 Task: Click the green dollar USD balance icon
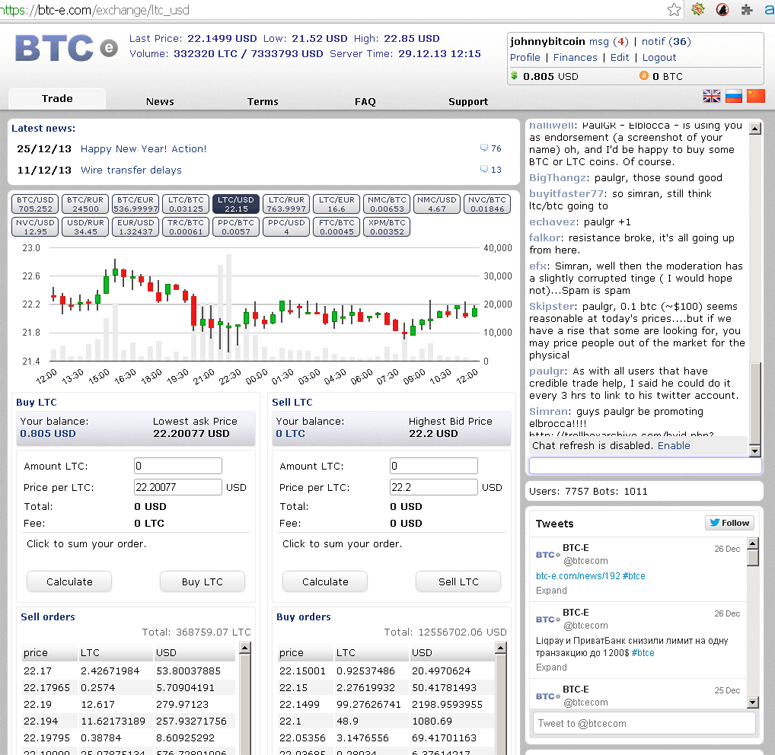[515, 76]
